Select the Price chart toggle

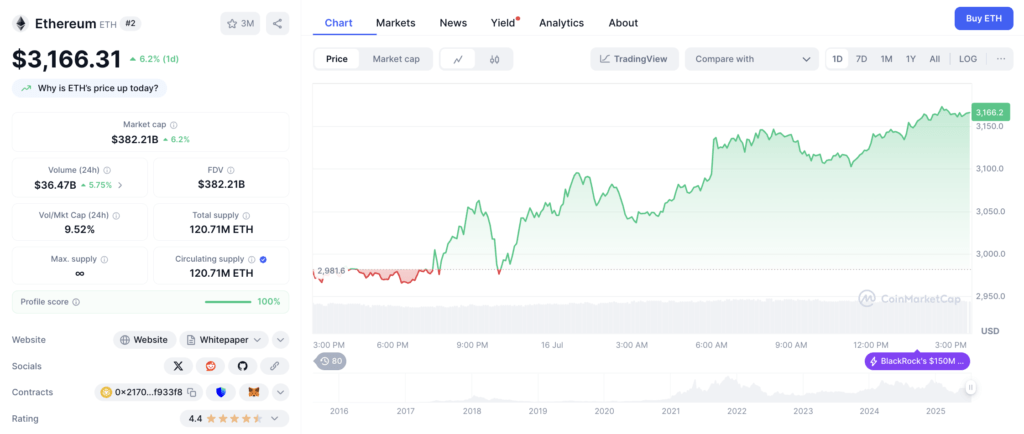tap(337, 59)
